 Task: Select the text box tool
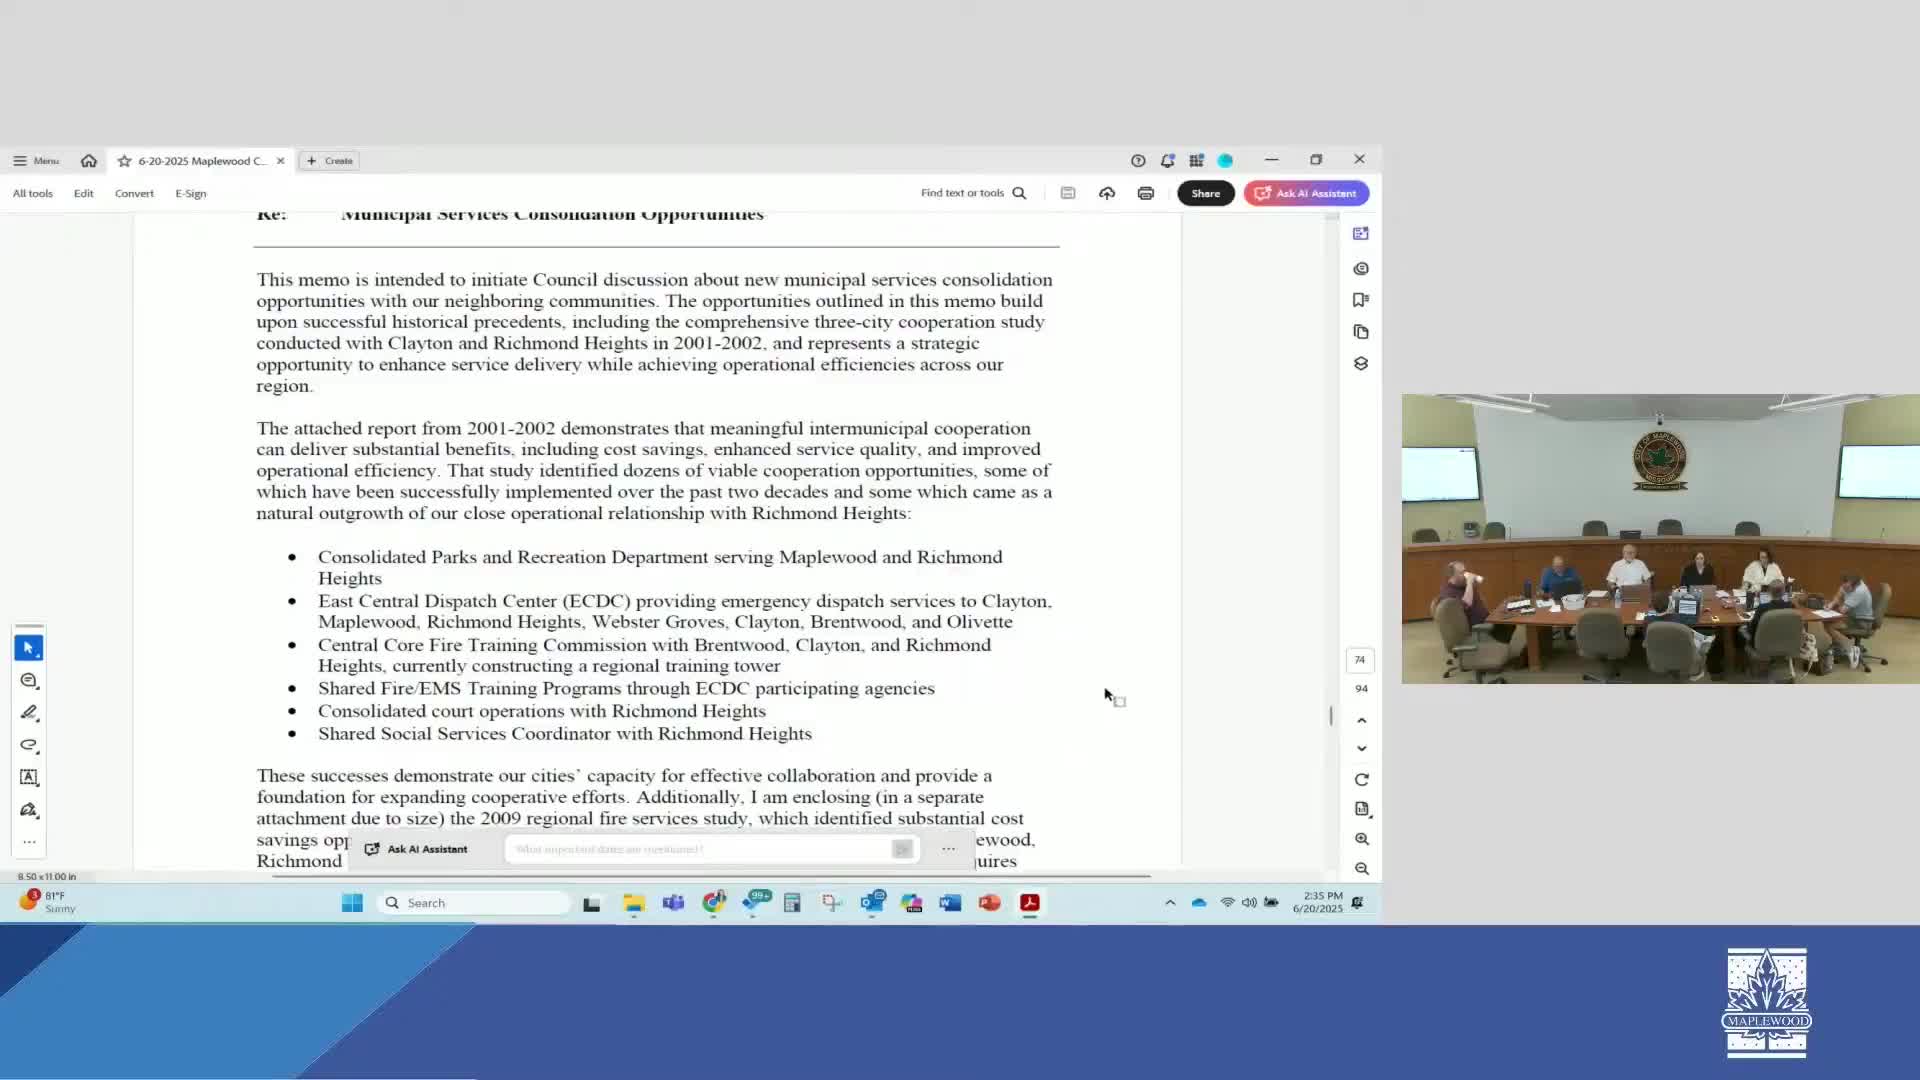[28, 777]
